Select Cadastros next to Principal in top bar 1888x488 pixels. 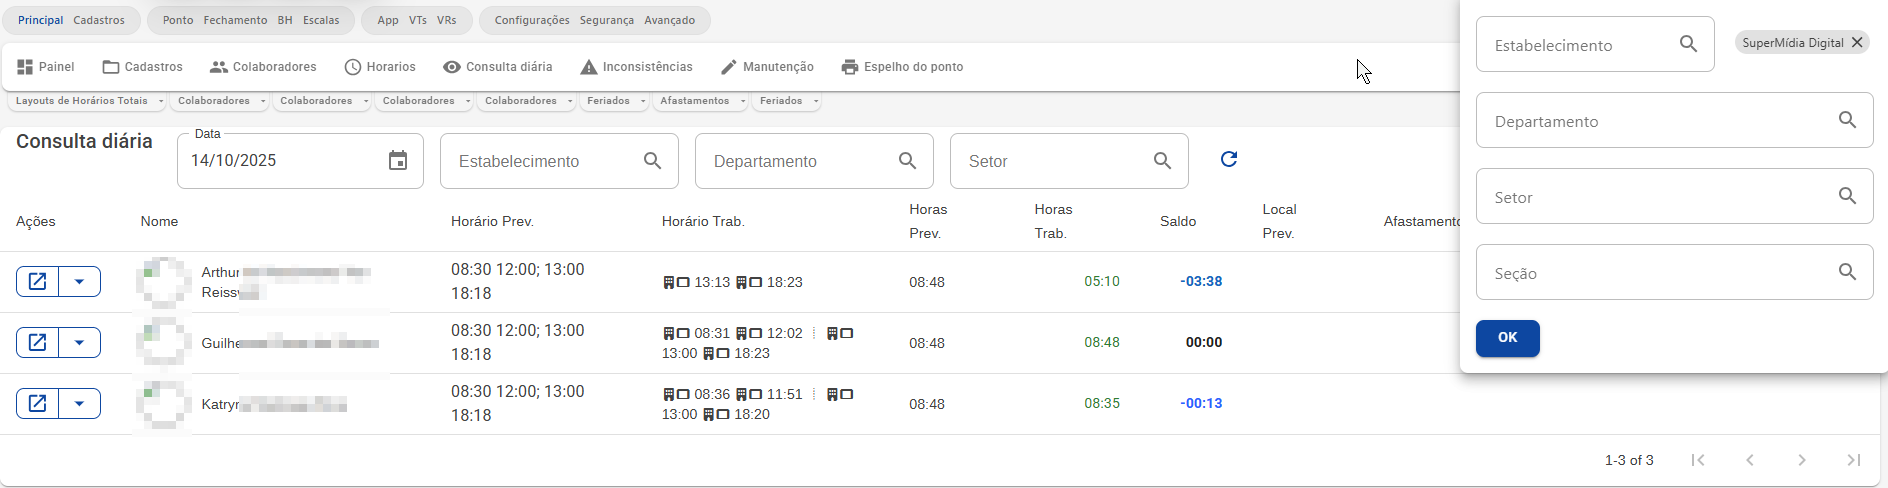tap(99, 20)
